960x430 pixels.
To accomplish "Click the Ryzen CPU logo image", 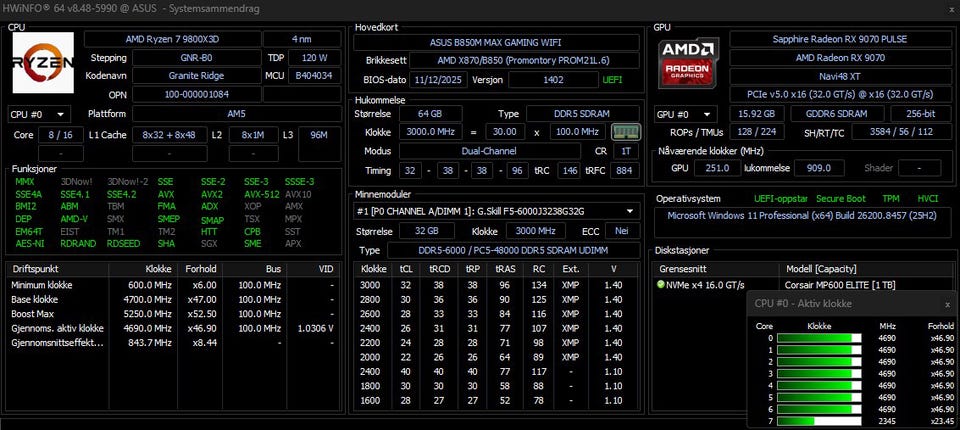I will click(43, 62).
